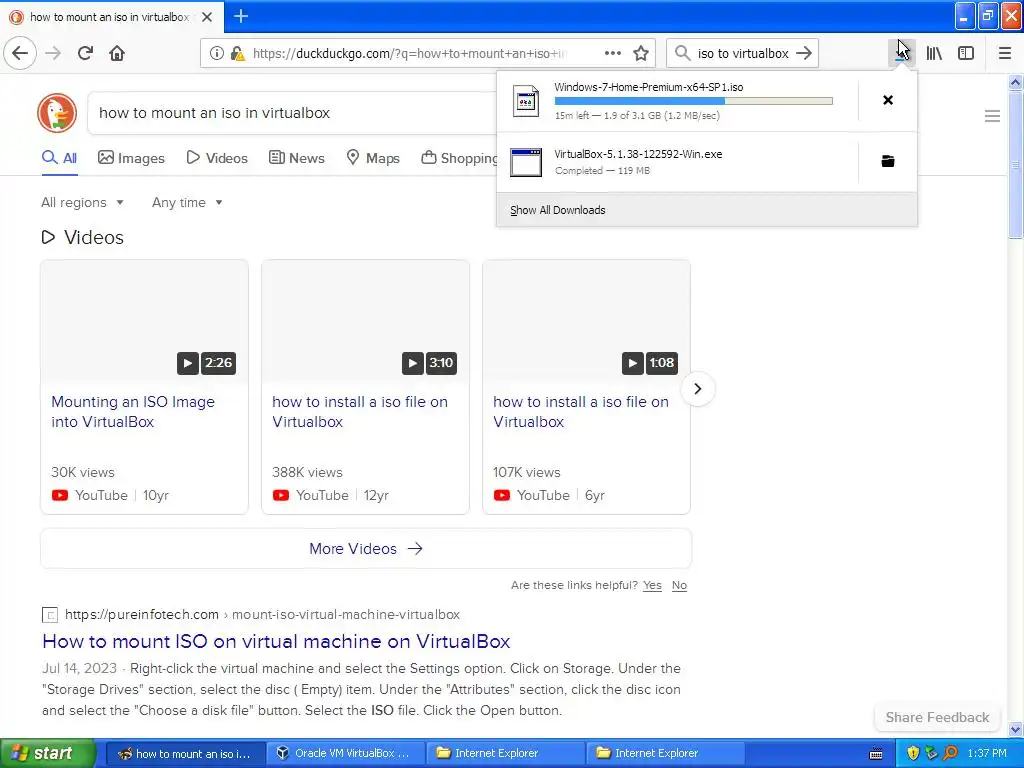Answer Yes to links helpful question
Image resolution: width=1024 pixels, height=768 pixels.
652,585
